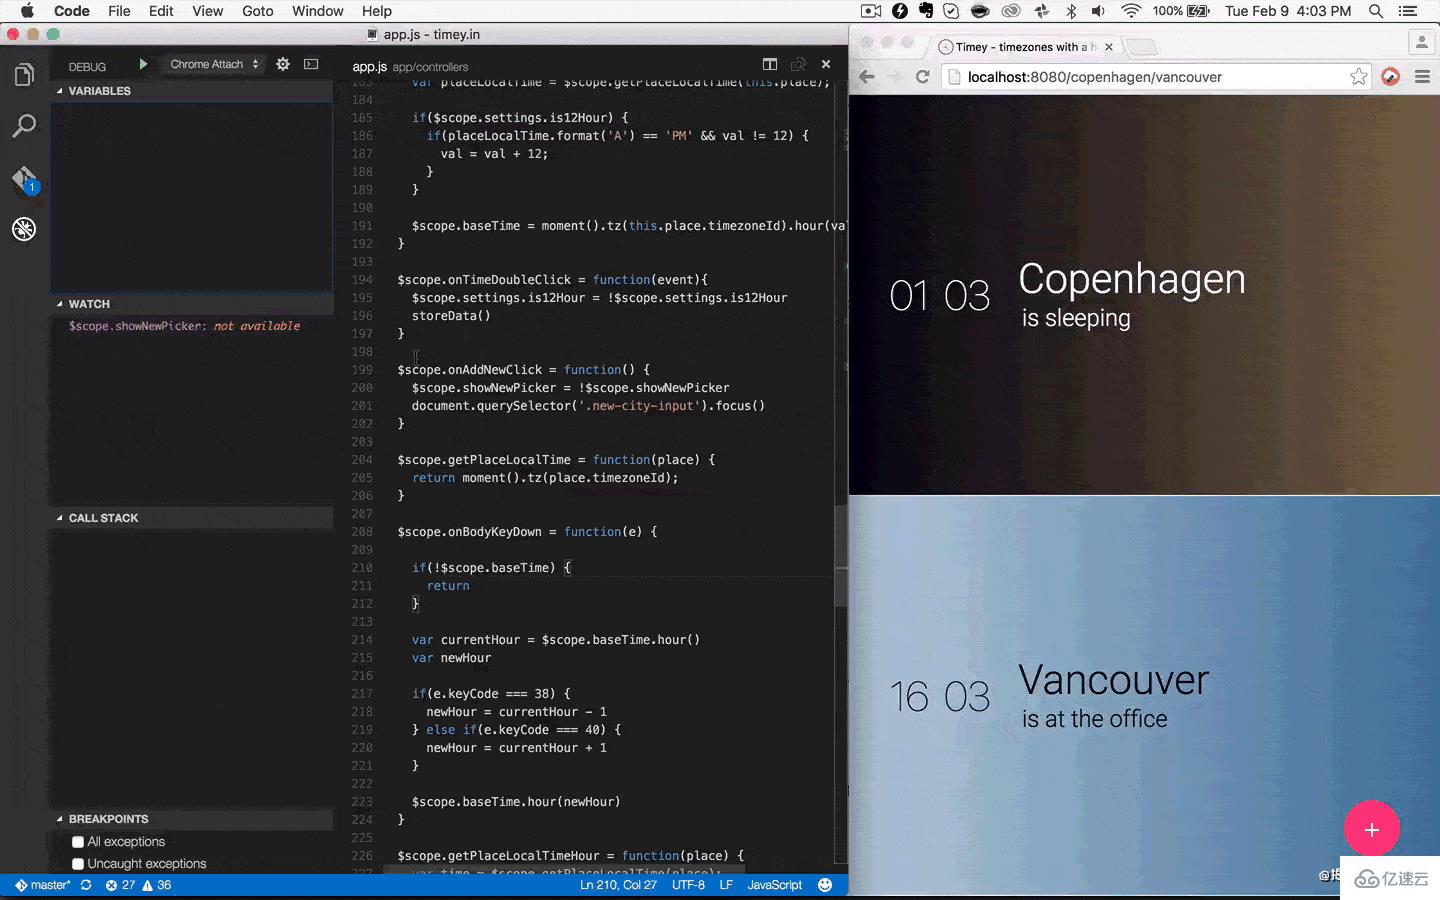Open the File menu
1440x900 pixels.
point(119,11)
